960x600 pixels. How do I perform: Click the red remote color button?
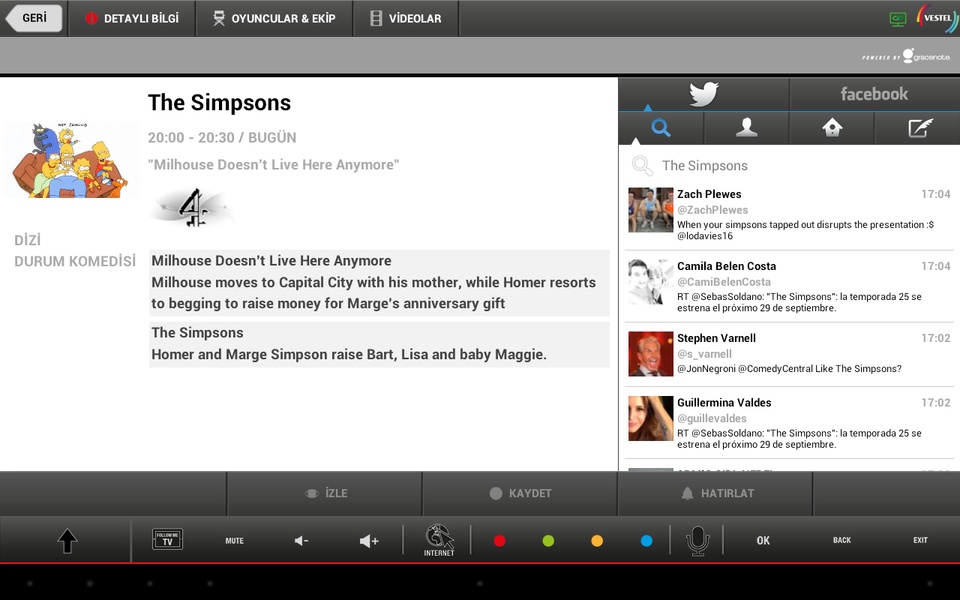pyautogui.click(x=500, y=541)
